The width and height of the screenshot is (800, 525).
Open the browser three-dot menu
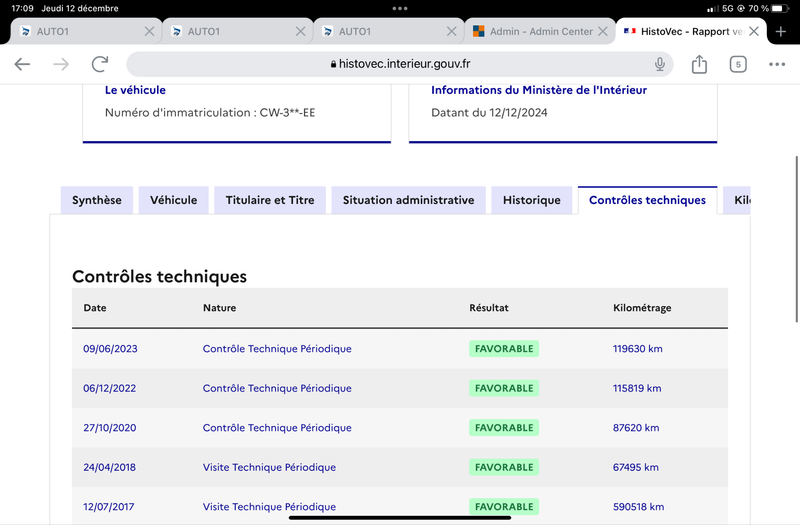pyautogui.click(x=777, y=64)
